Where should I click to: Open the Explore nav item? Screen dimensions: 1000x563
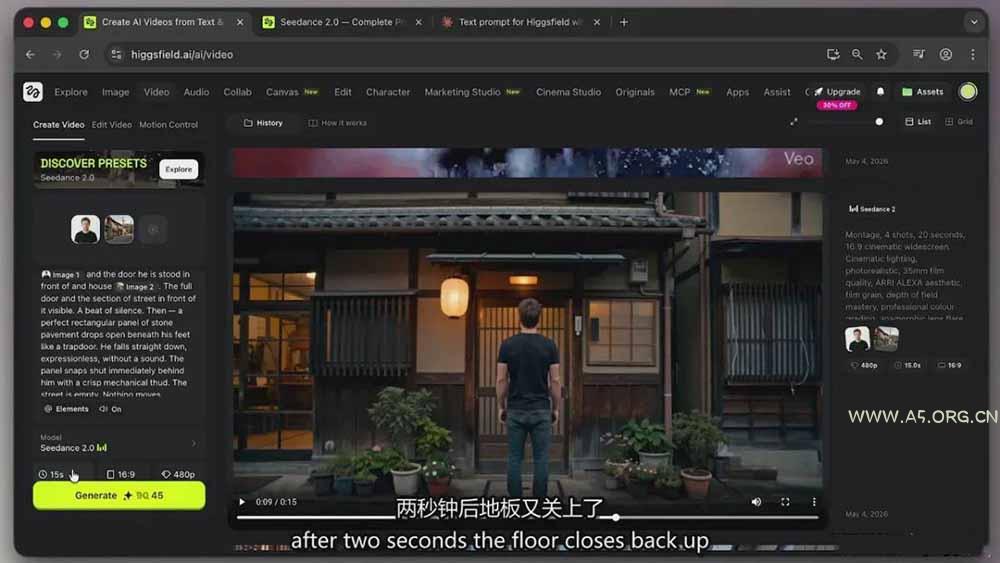[71, 92]
